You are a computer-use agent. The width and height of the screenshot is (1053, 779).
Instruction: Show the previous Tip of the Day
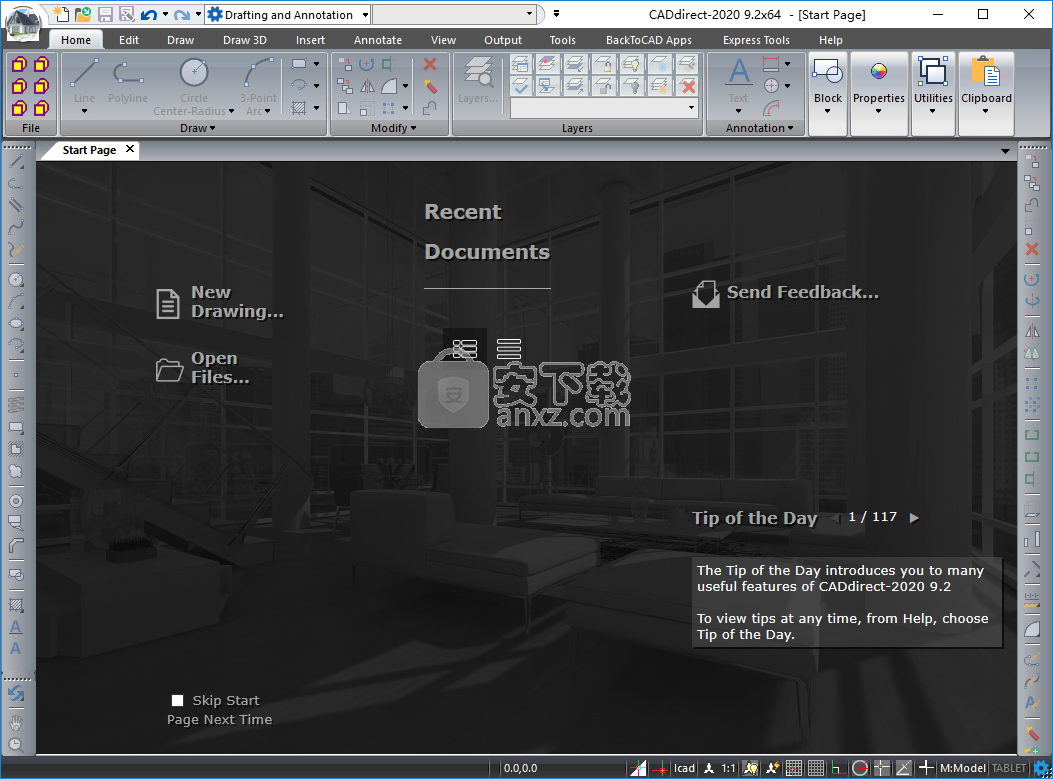click(835, 518)
